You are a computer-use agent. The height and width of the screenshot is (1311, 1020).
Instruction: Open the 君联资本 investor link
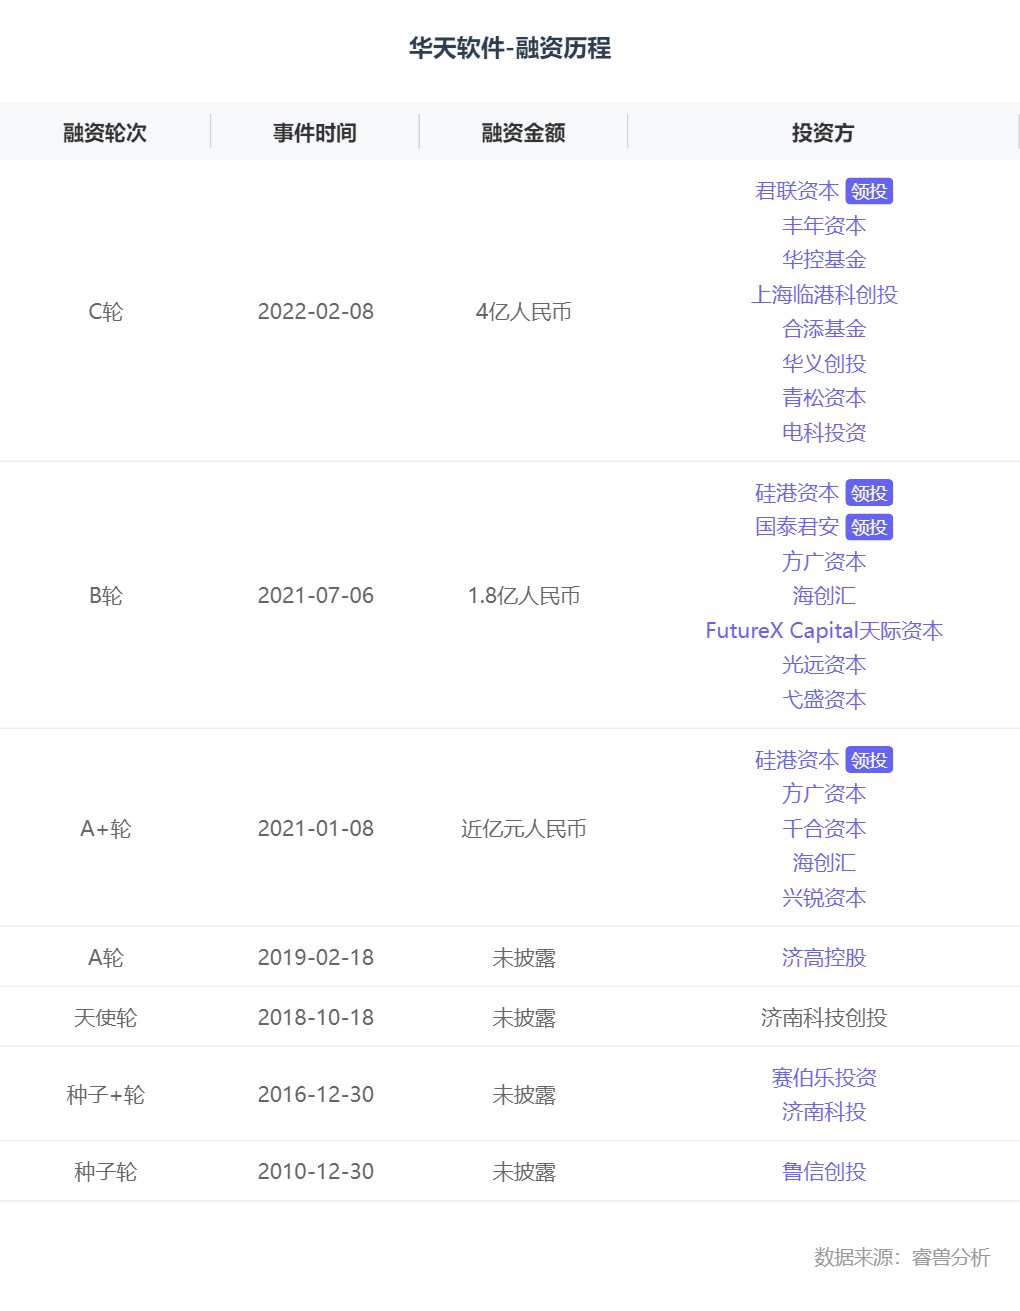(x=797, y=191)
